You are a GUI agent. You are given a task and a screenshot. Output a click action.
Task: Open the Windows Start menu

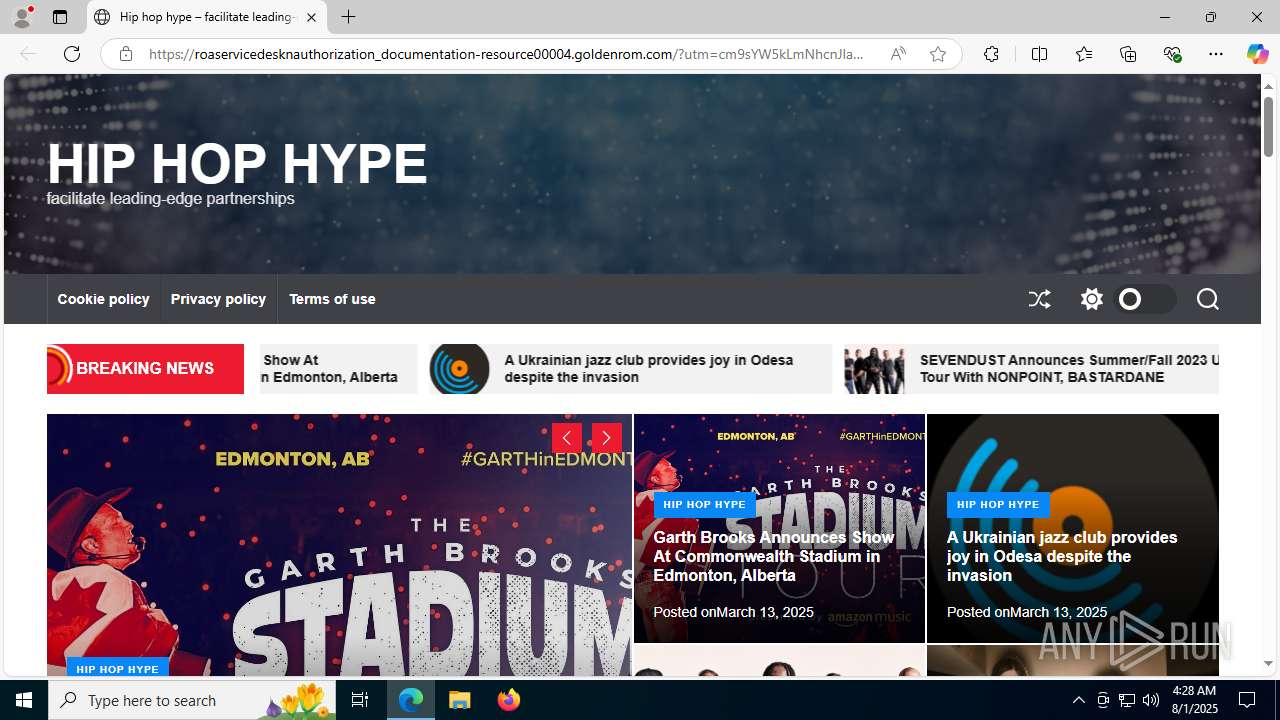[24, 700]
